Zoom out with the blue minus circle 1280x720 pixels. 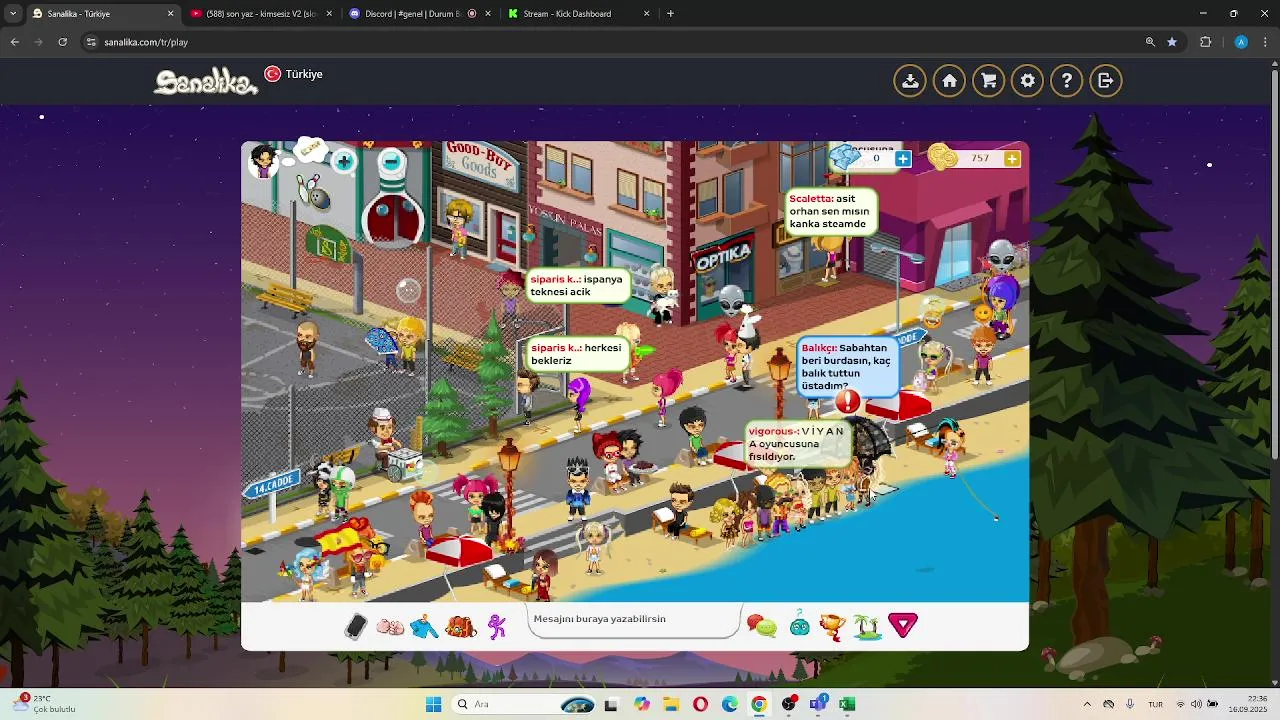pos(392,161)
